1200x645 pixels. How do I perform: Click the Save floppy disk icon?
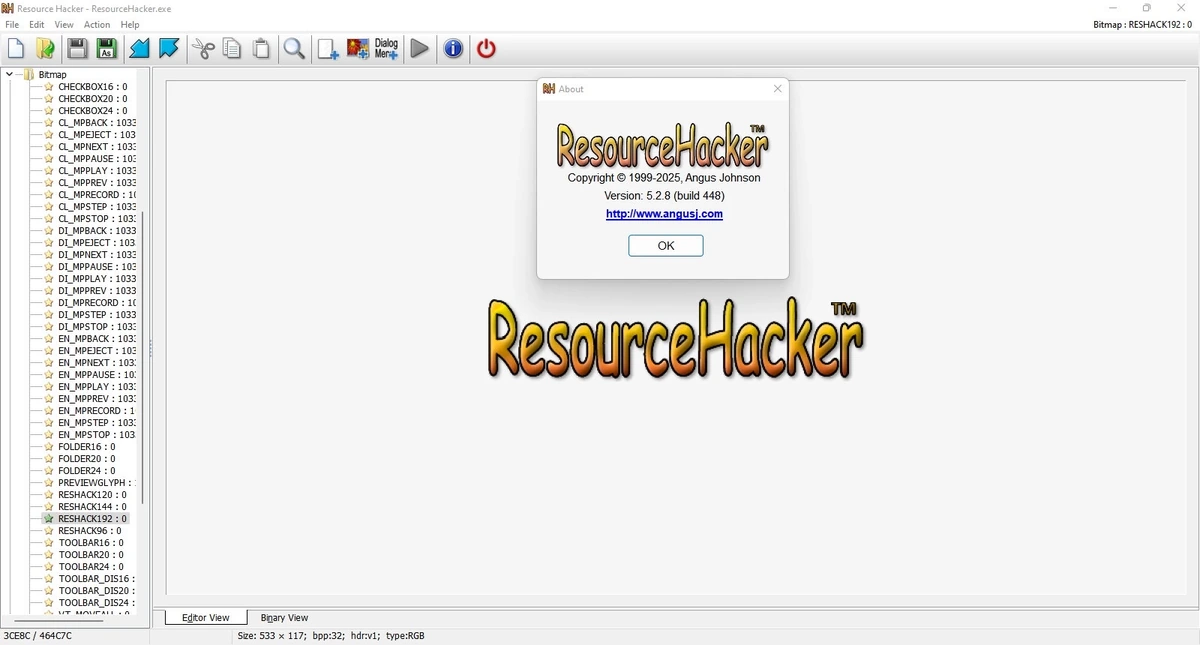pyautogui.click(x=77, y=48)
